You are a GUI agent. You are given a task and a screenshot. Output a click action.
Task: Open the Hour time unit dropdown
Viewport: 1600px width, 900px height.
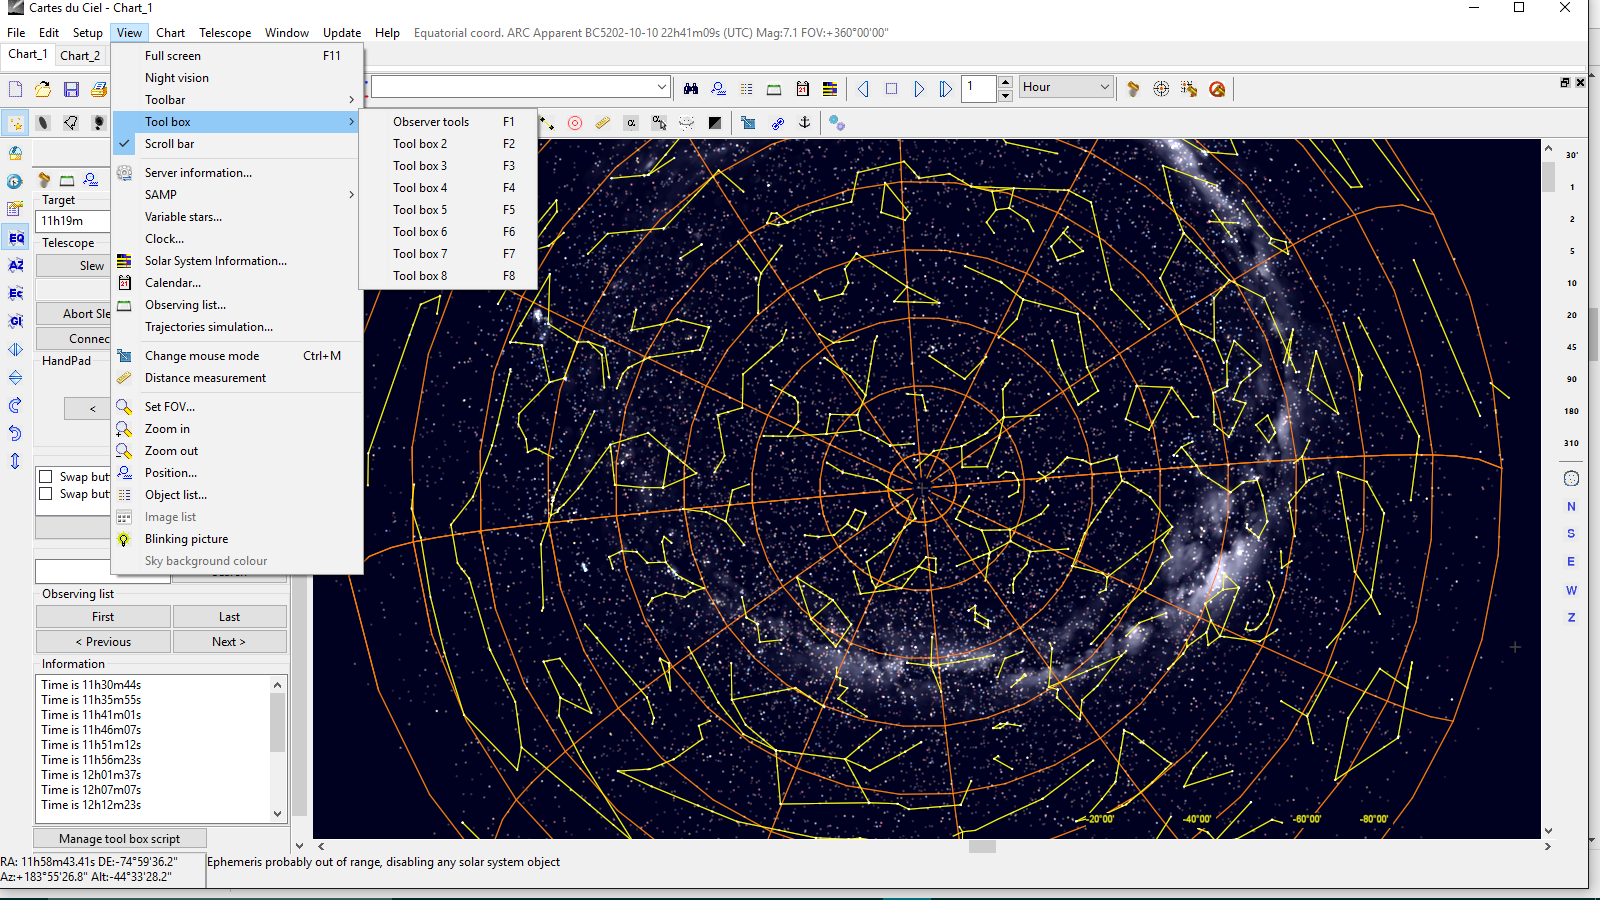tap(1066, 87)
